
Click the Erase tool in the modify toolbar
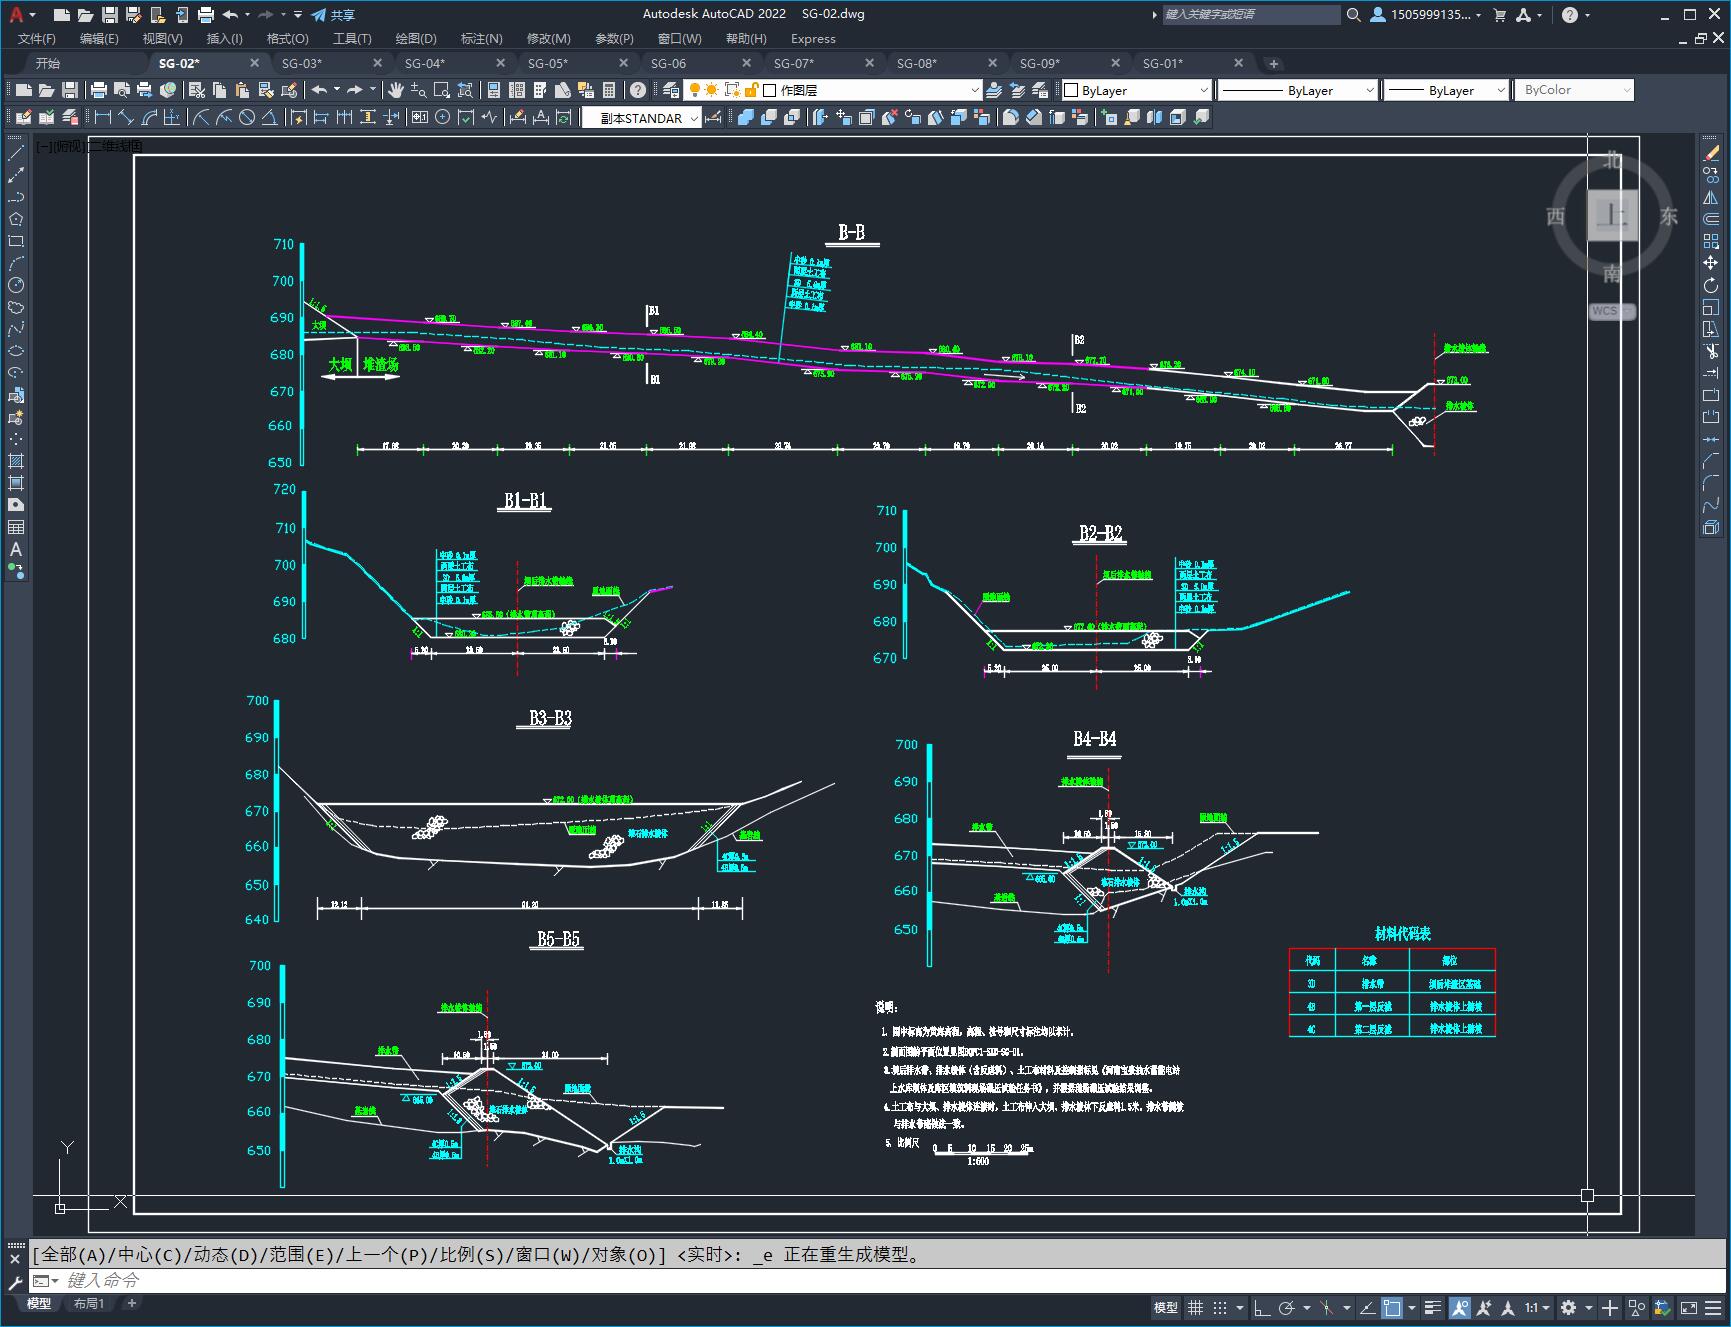point(1711,153)
